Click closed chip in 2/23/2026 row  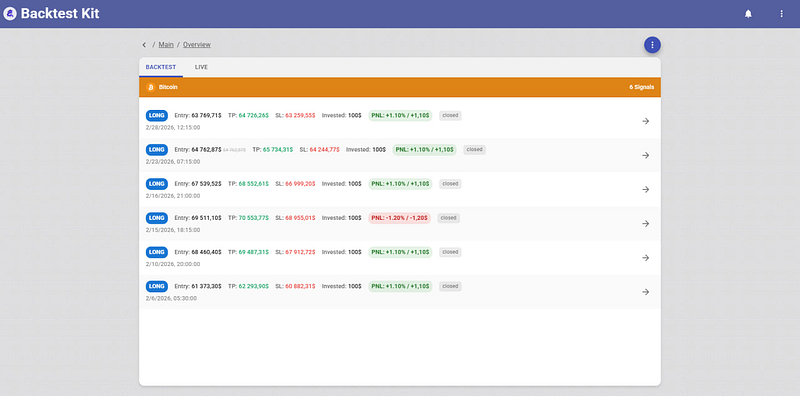(474, 150)
